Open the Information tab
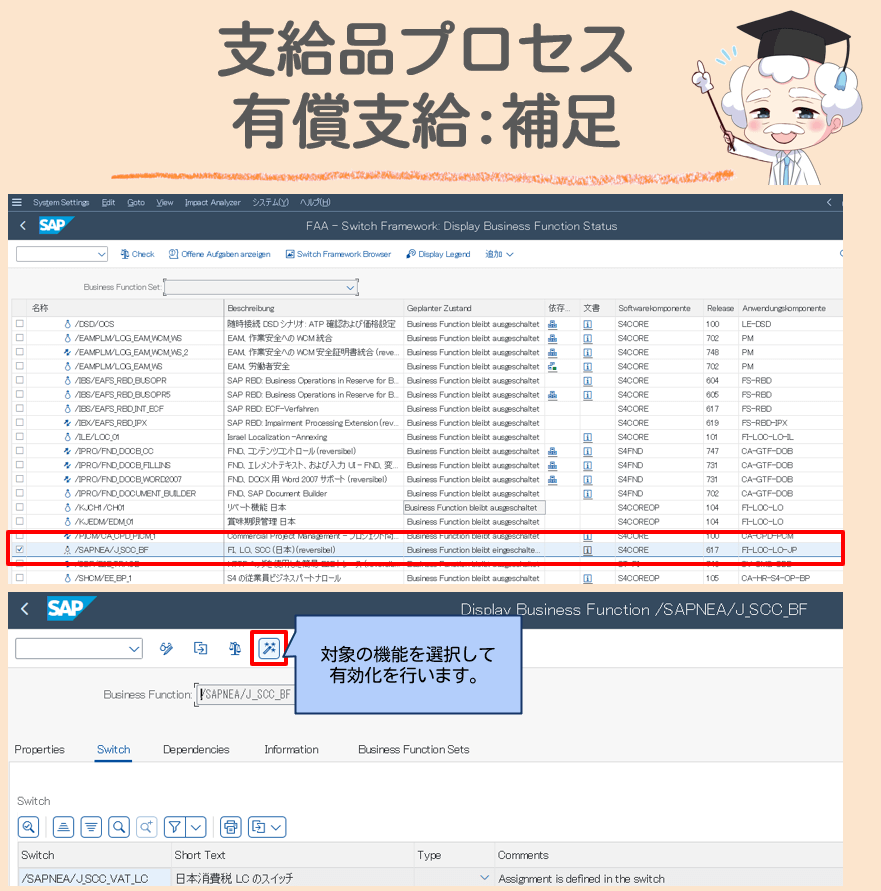The height and width of the screenshot is (891, 881). [x=291, y=750]
